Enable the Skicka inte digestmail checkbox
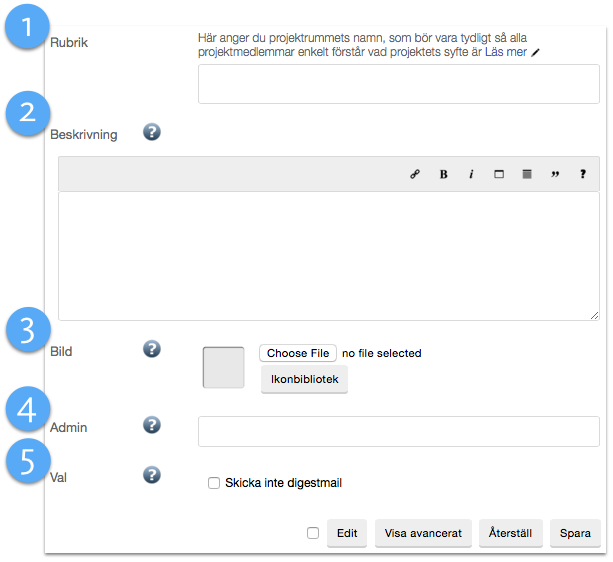 pyautogui.click(x=214, y=483)
